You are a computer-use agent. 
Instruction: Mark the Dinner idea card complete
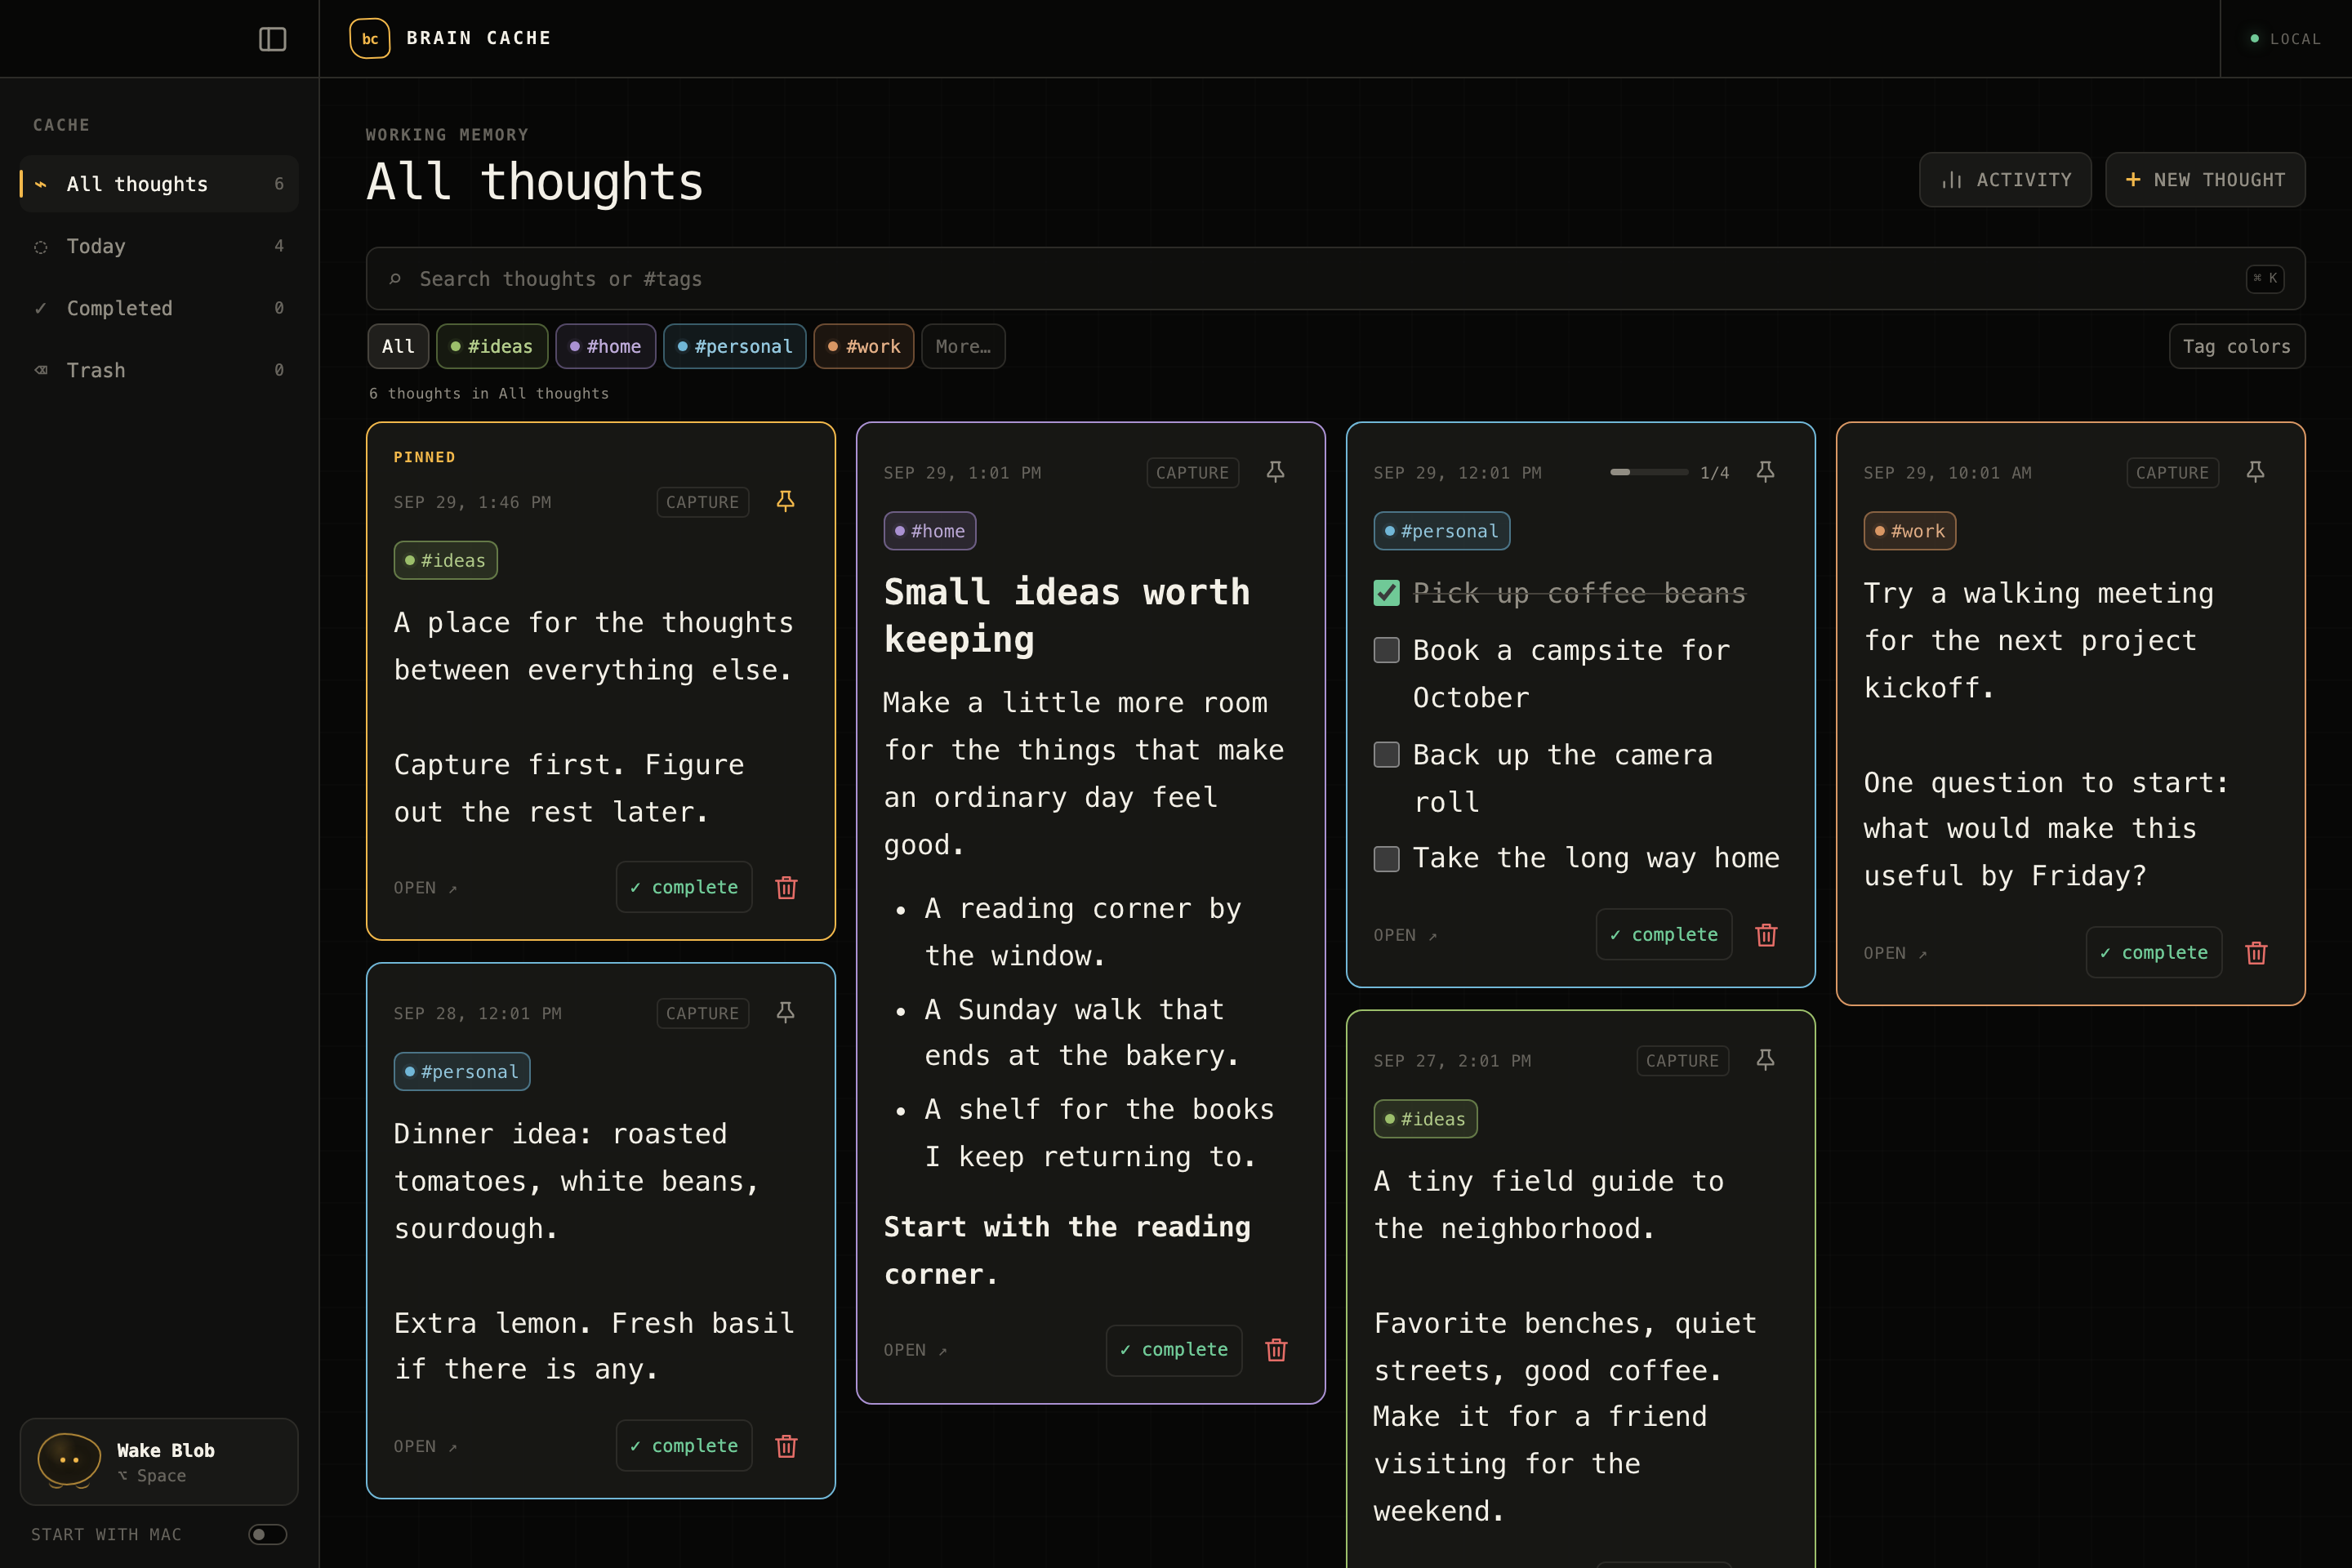click(x=684, y=1446)
